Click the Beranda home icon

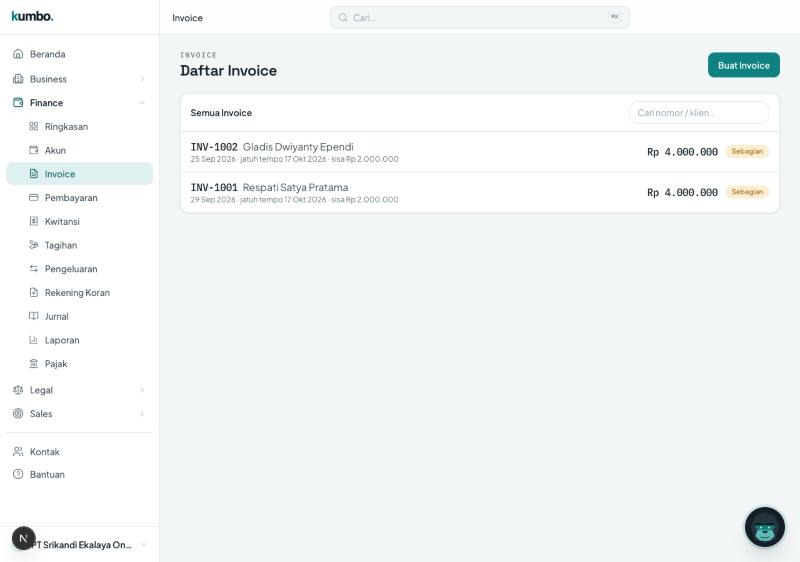tap(18, 54)
